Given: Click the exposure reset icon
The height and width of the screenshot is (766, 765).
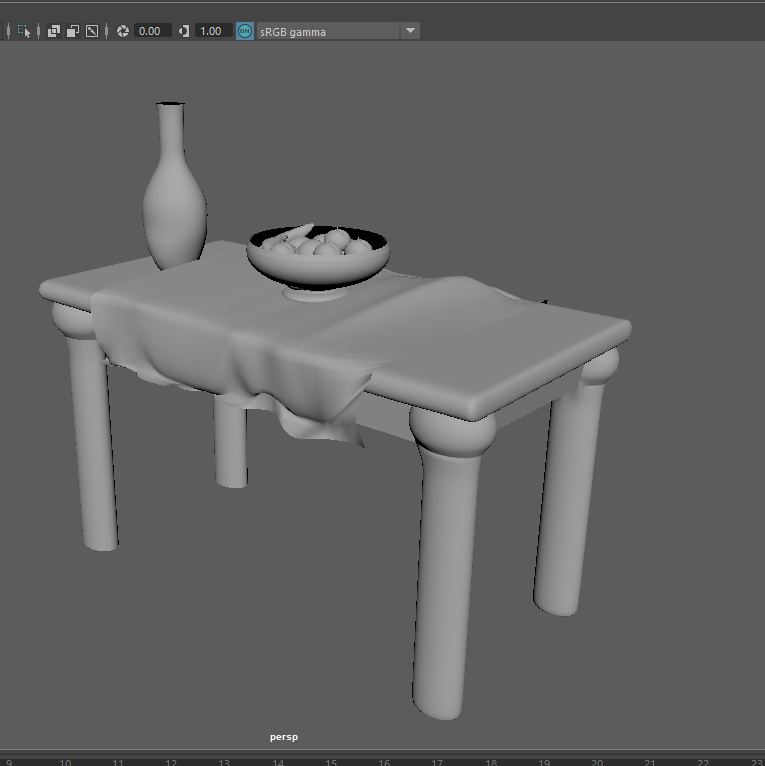Looking at the screenshot, I should coord(123,31).
